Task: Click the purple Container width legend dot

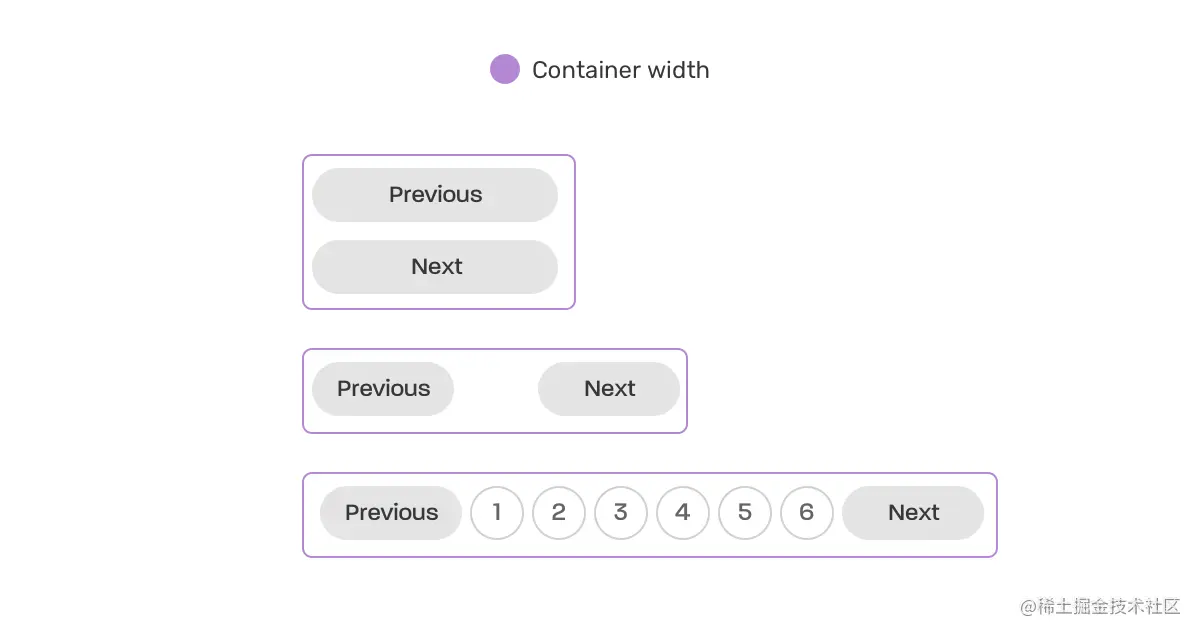Action: coord(505,69)
